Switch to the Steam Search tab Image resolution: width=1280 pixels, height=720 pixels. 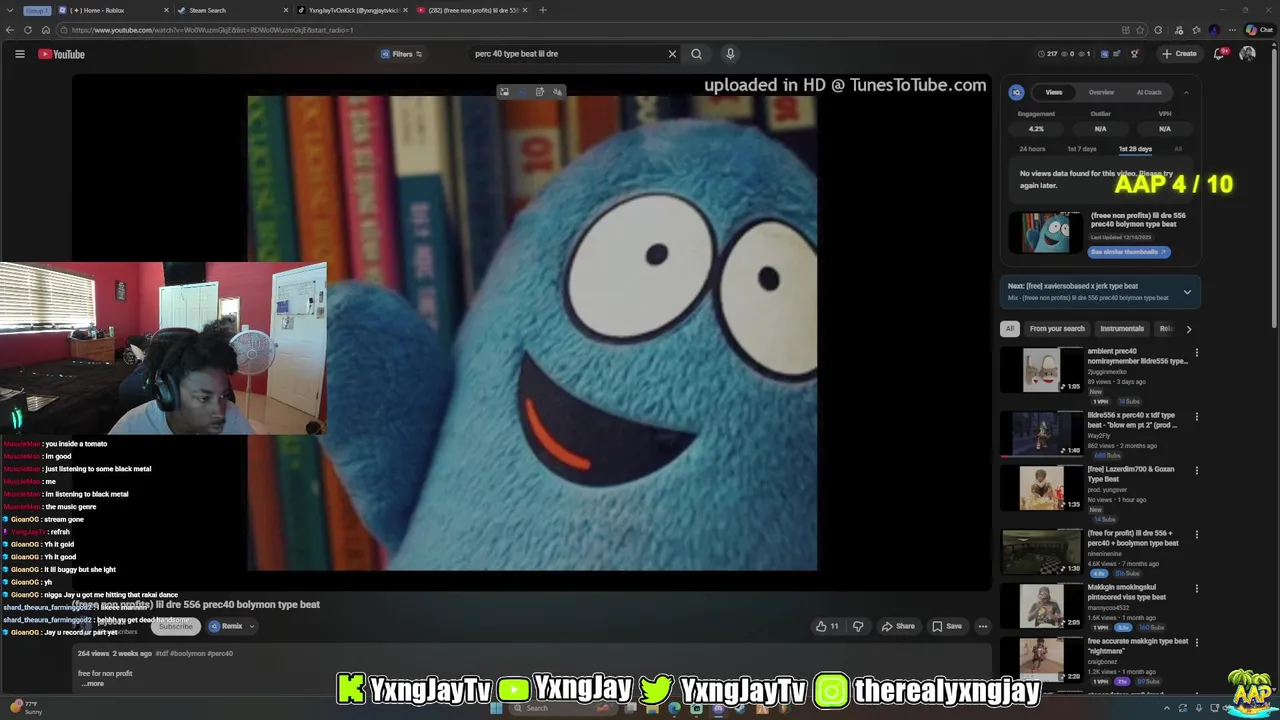pyautogui.click(x=232, y=10)
